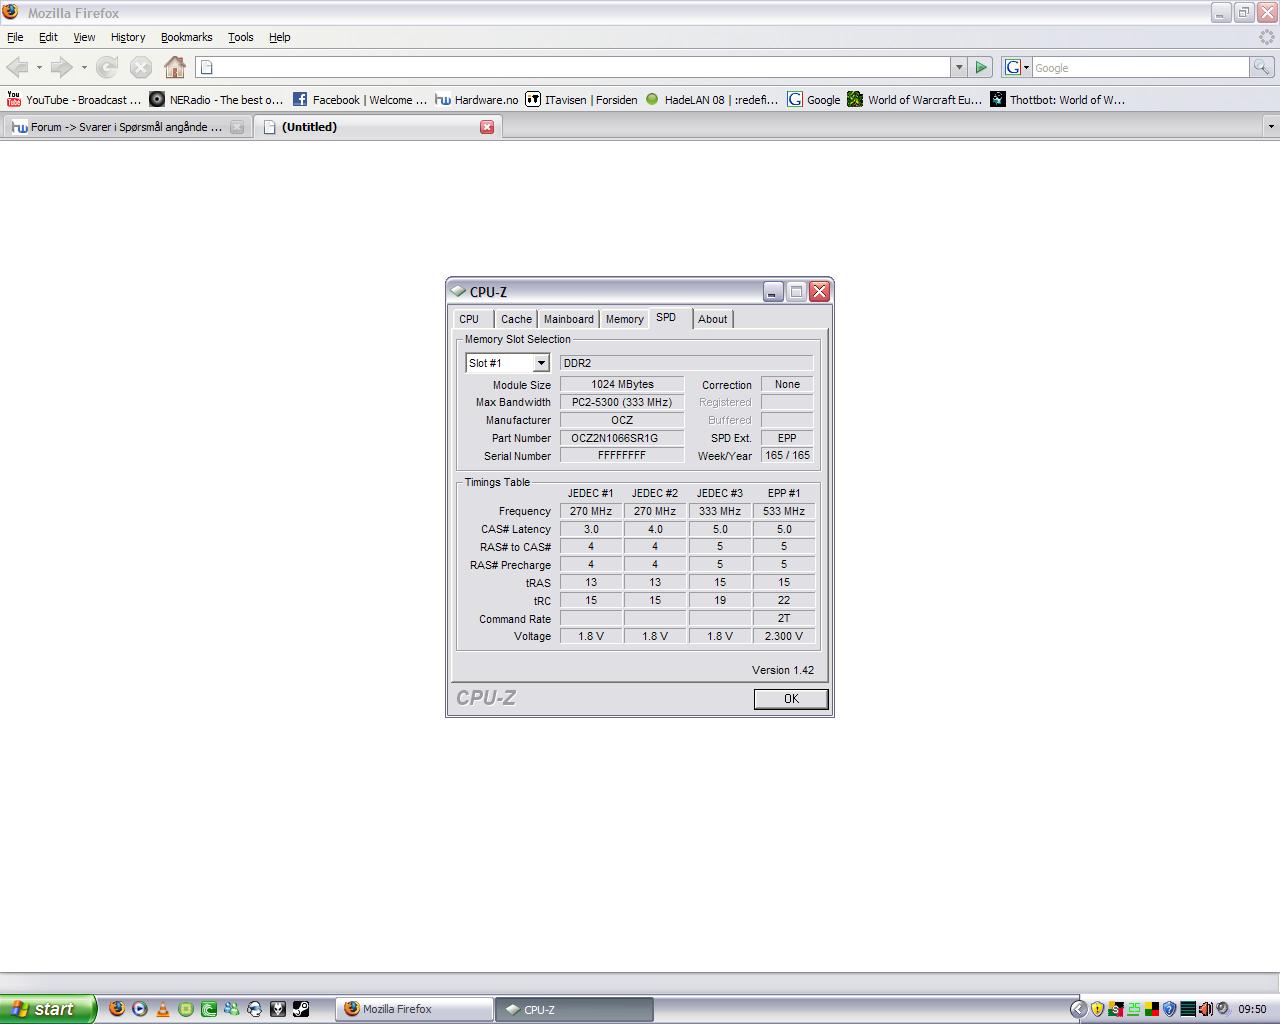Reload the page with Refresh icon
Screen dimensions: 1280x1024
click(107, 67)
